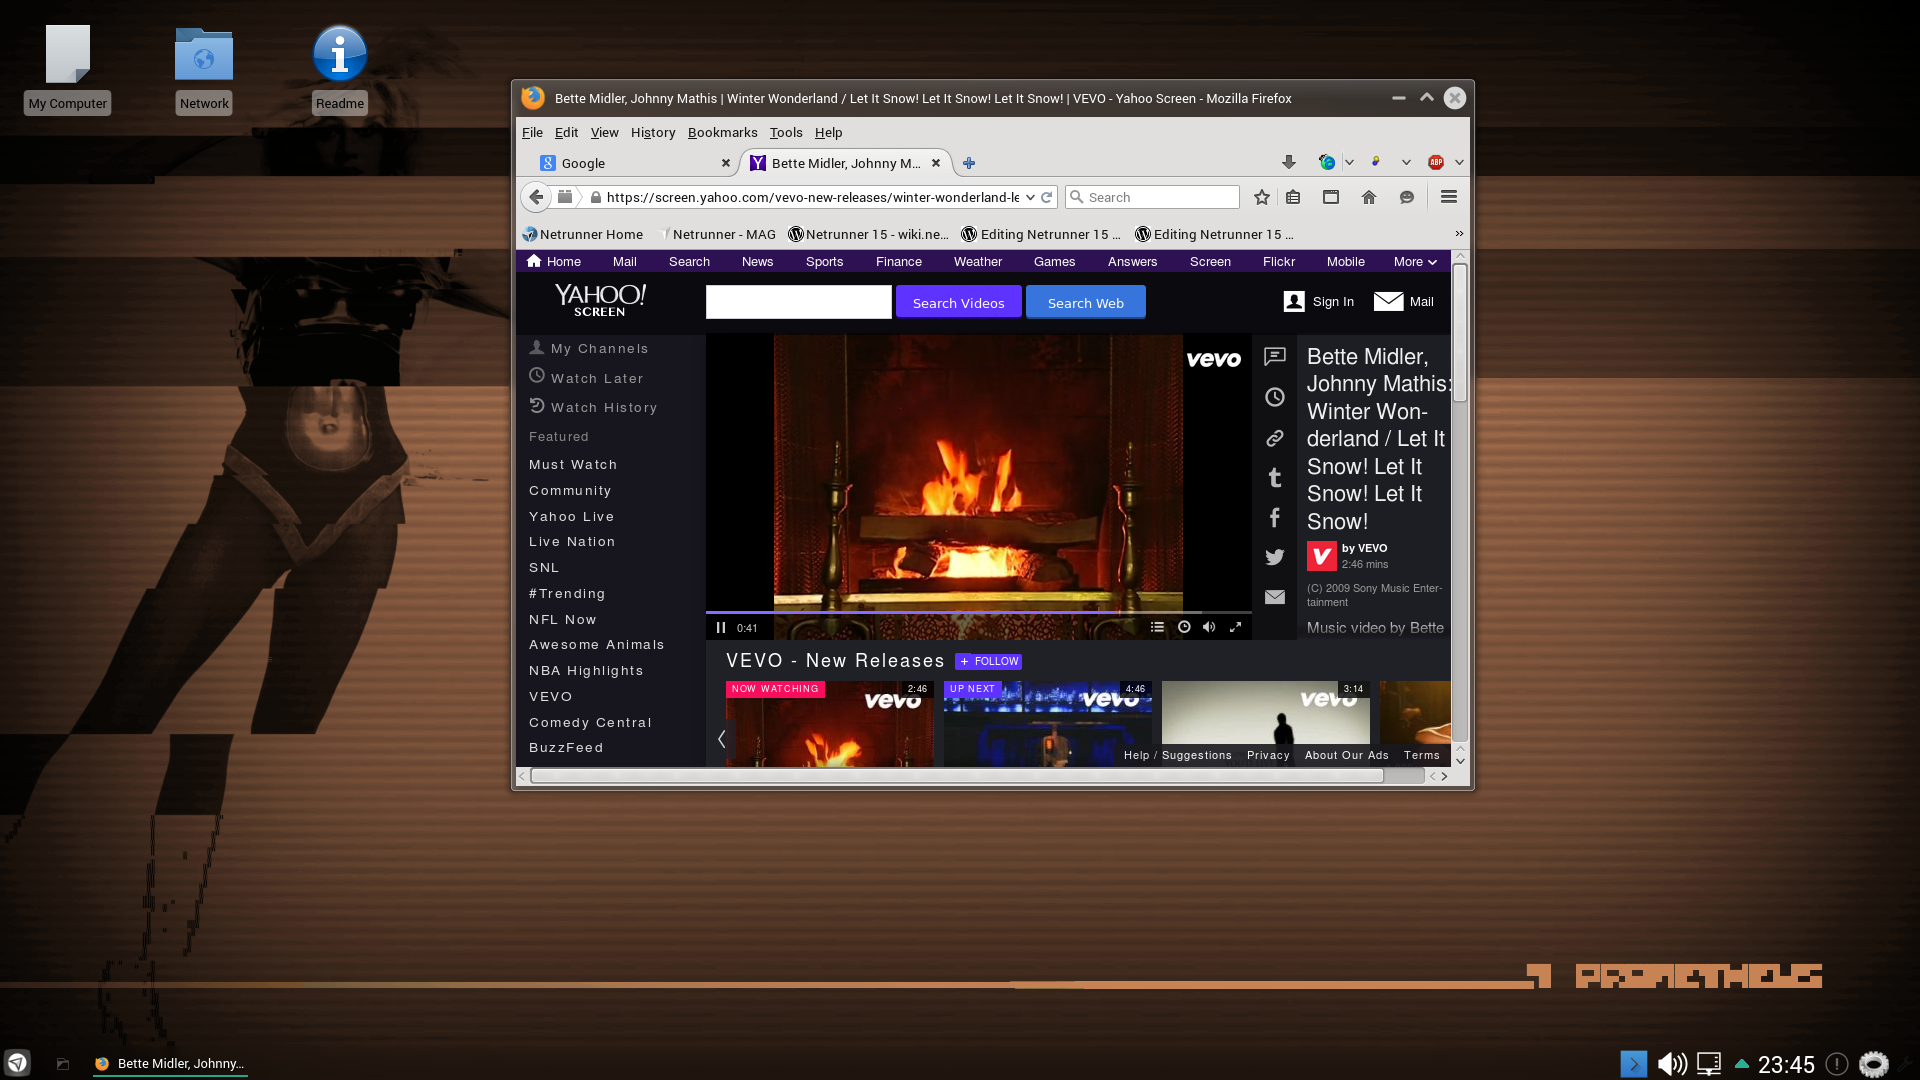This screenshot has height=1080, width=1920.
Task: Open Firefox downloads with the arrow icon
Action: coord(1288,161)
